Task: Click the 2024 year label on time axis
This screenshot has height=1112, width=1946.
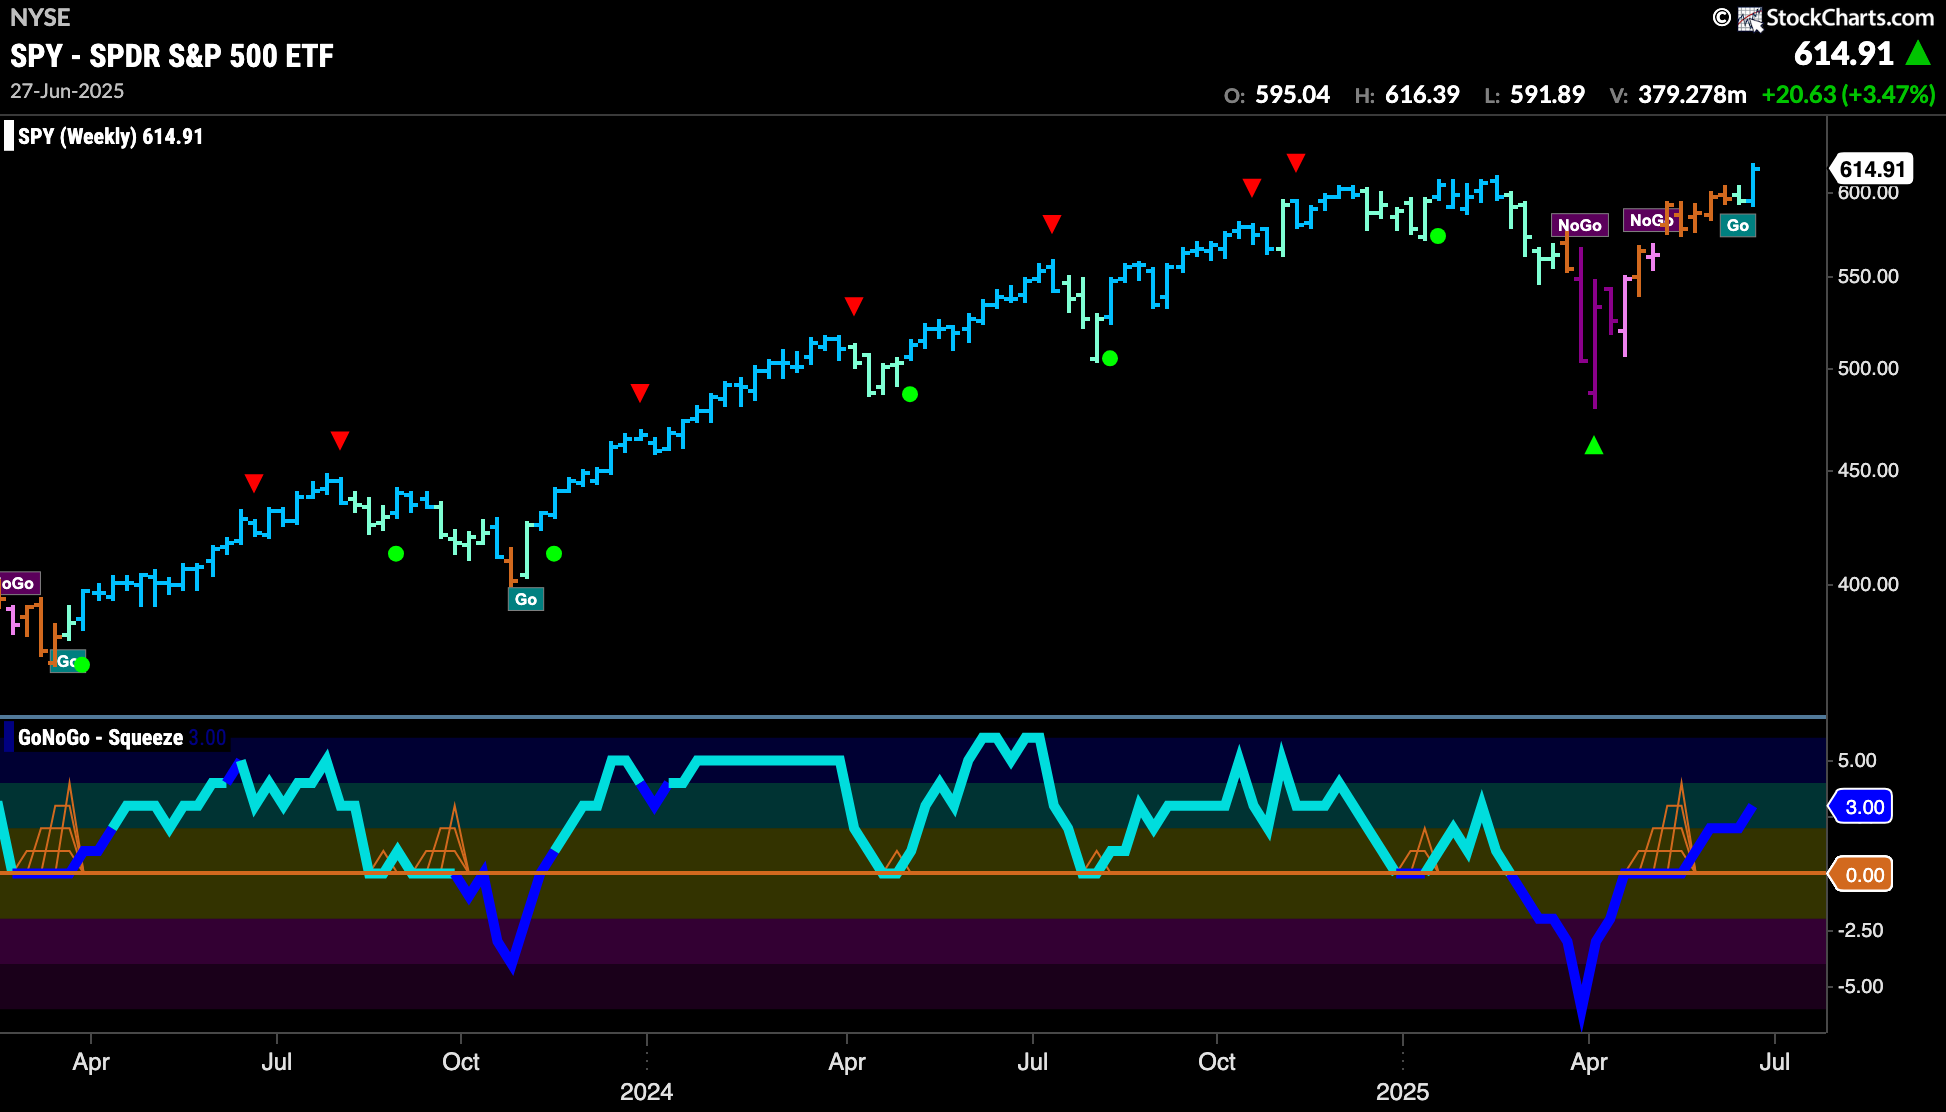Action: pos(646,1091)
